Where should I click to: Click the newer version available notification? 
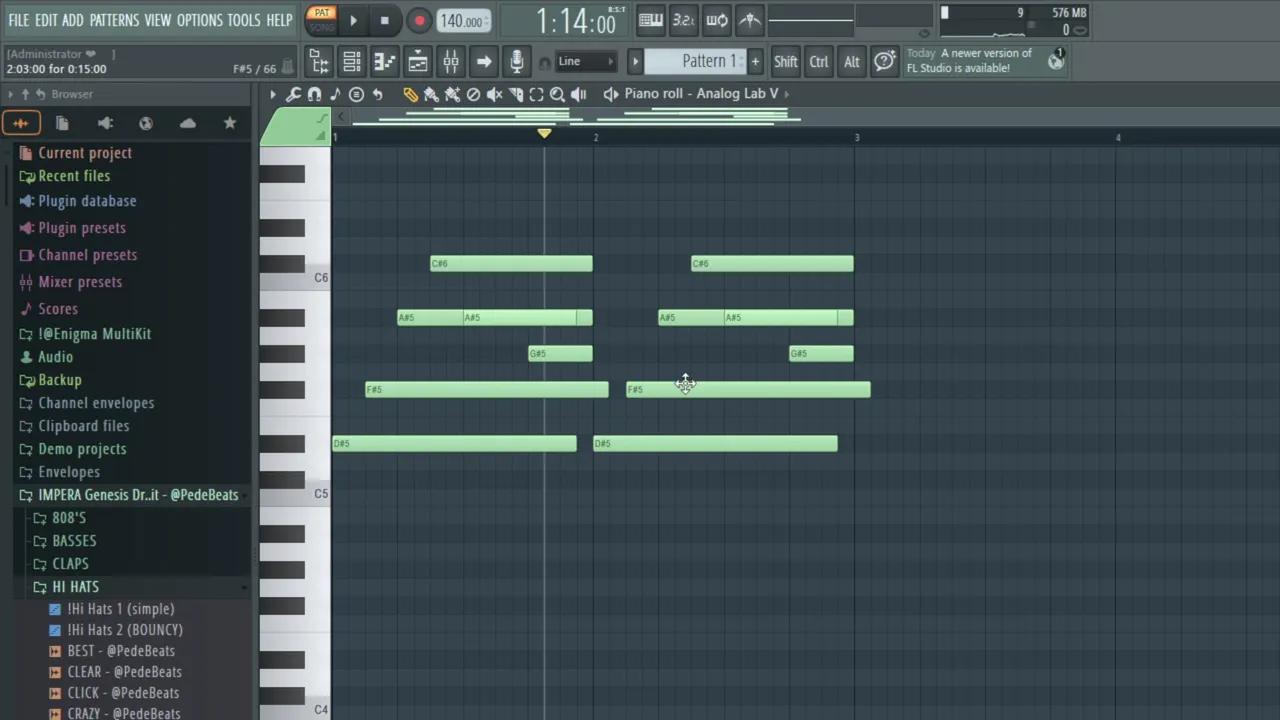coord(970,61)
